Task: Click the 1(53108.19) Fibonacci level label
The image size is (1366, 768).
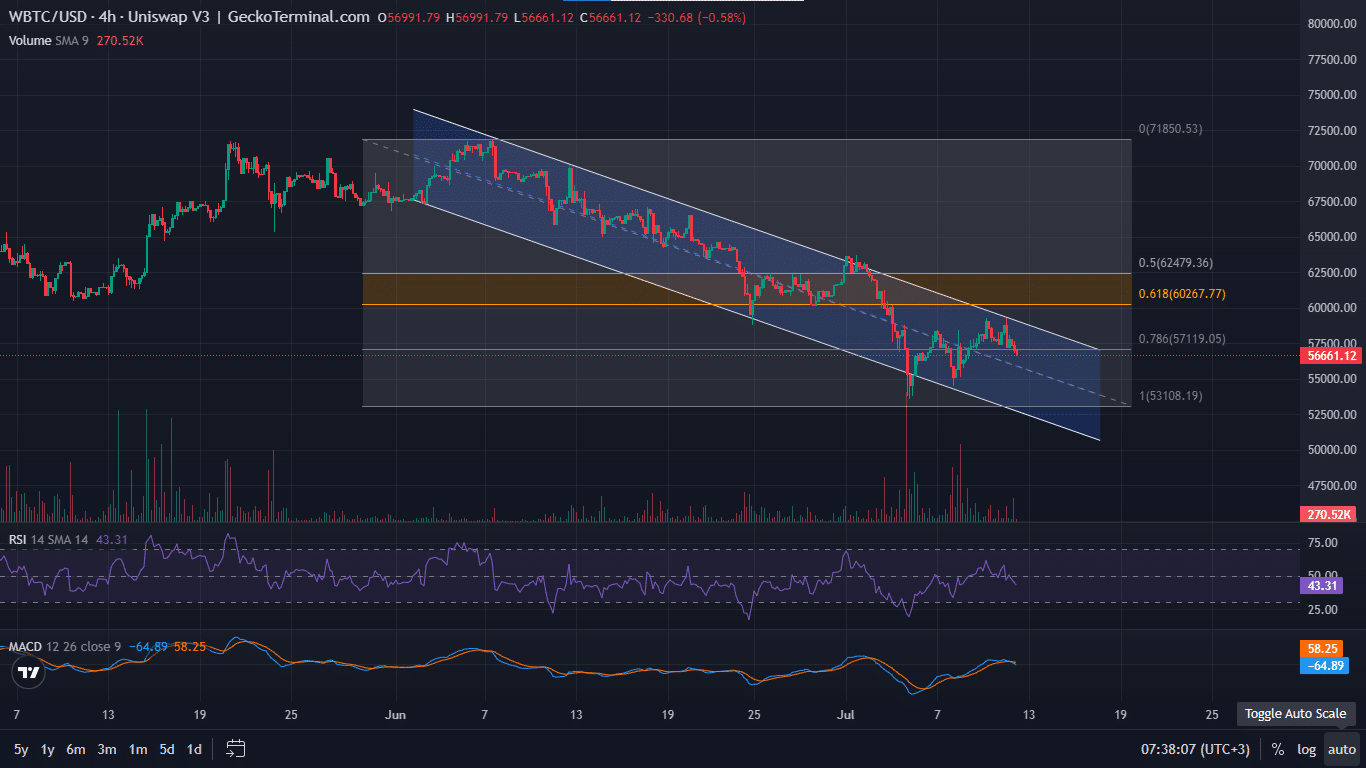Action: [x=1170, y=396]
